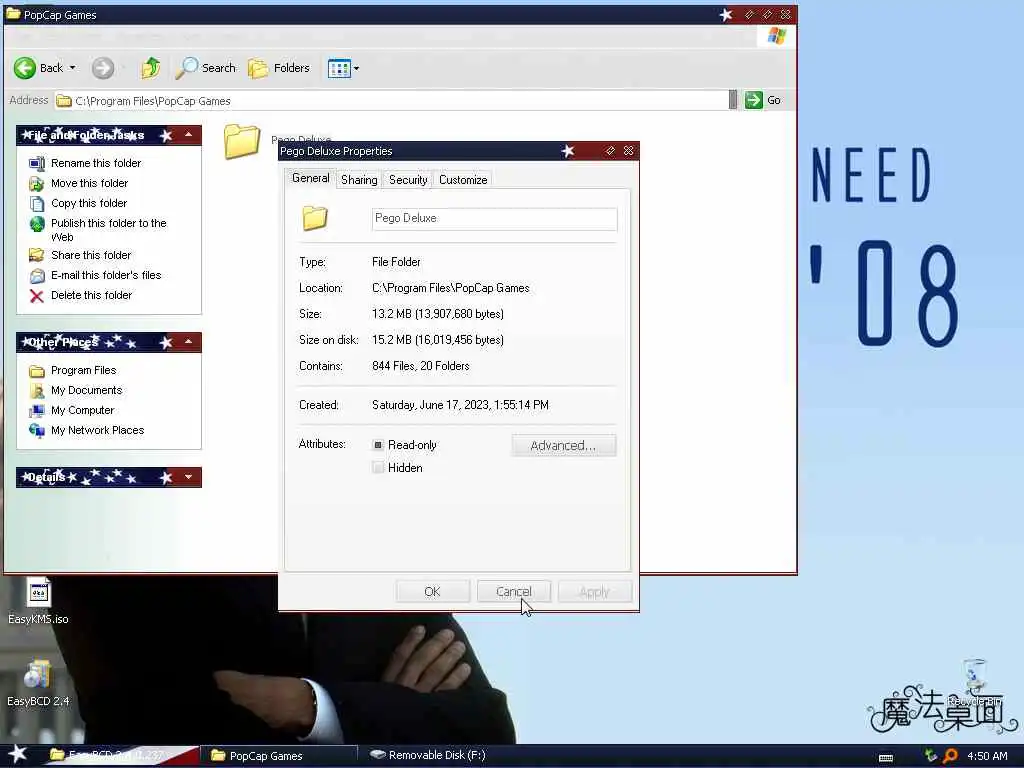Viewport: 1024px width, 768px height.
Task: Select the Pego Deluxe folder in Explorer
Action: (242, 142)
